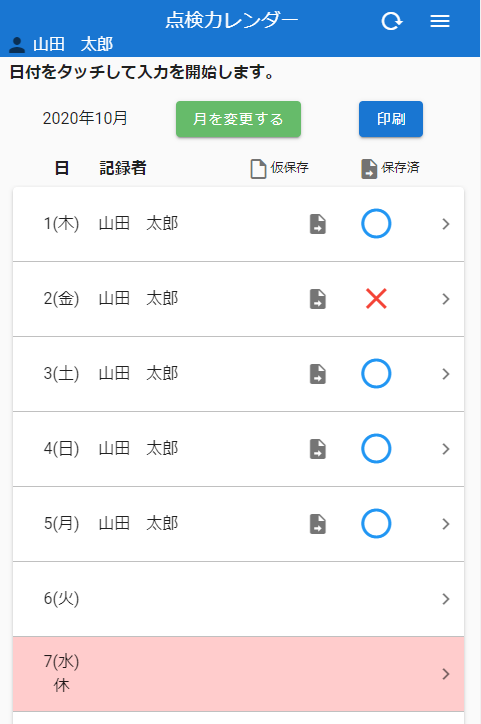Click the saved-file icon on 5(月) row
The image size is (481, 724).
coord(318,524)
